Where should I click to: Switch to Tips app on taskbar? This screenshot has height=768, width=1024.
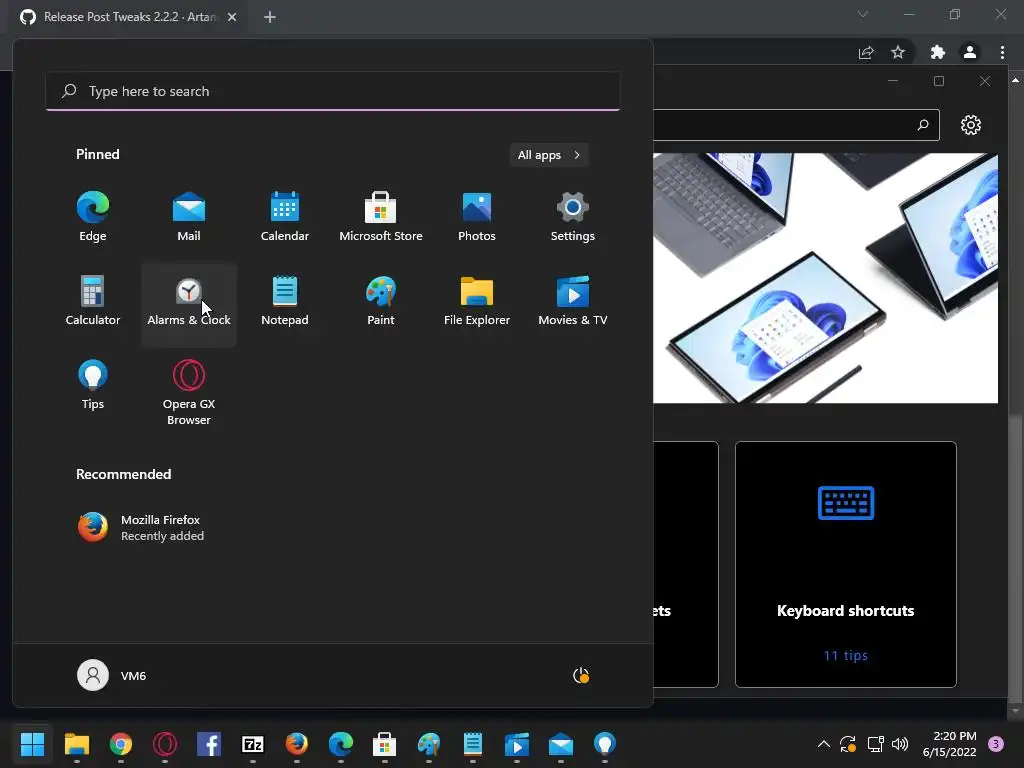tap(605, 744)
